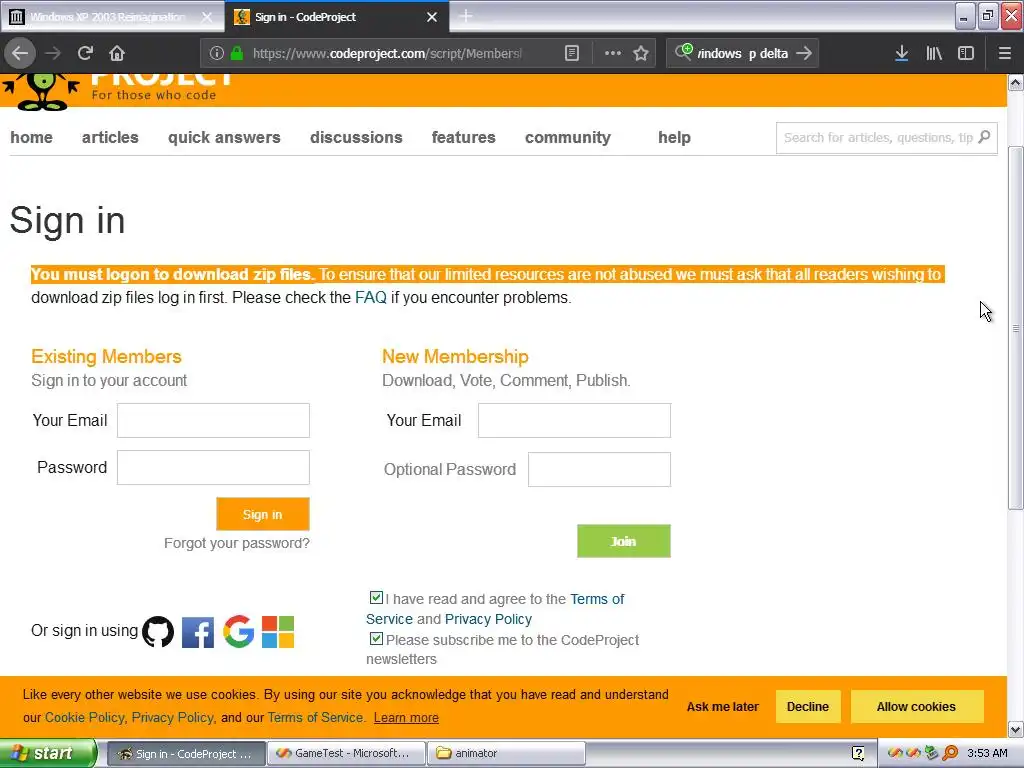Sign in using Microsoft icon
The width and height of the screenshot is (1024, 768).
pyautogui.click(x=278, y=632)
